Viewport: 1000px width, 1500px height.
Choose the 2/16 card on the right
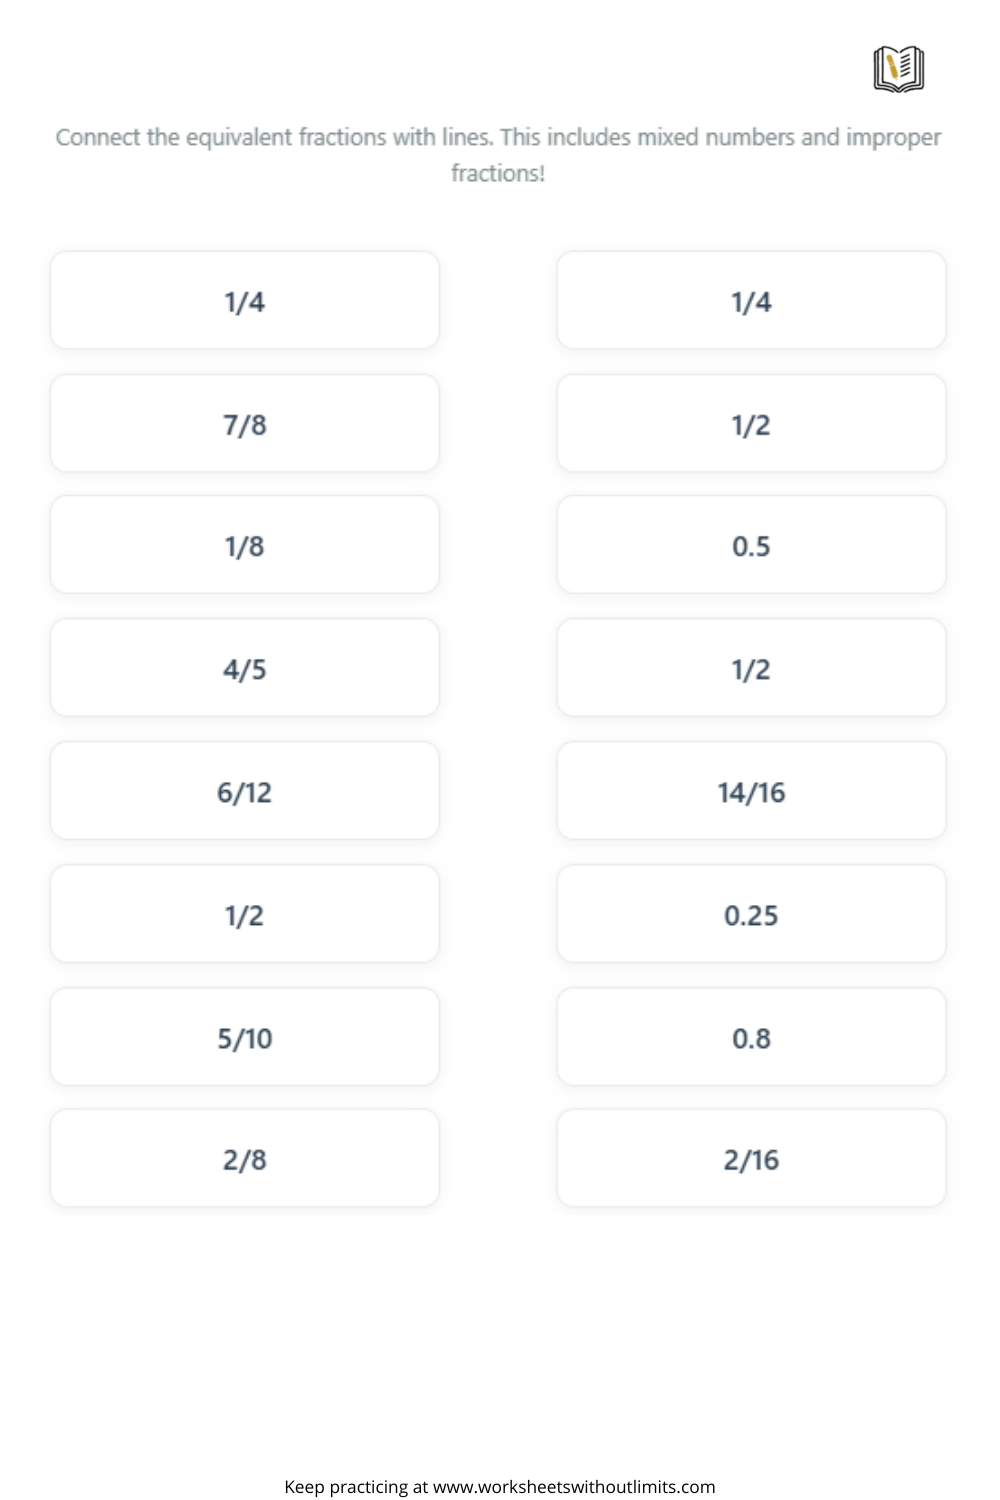point(751,1159)
